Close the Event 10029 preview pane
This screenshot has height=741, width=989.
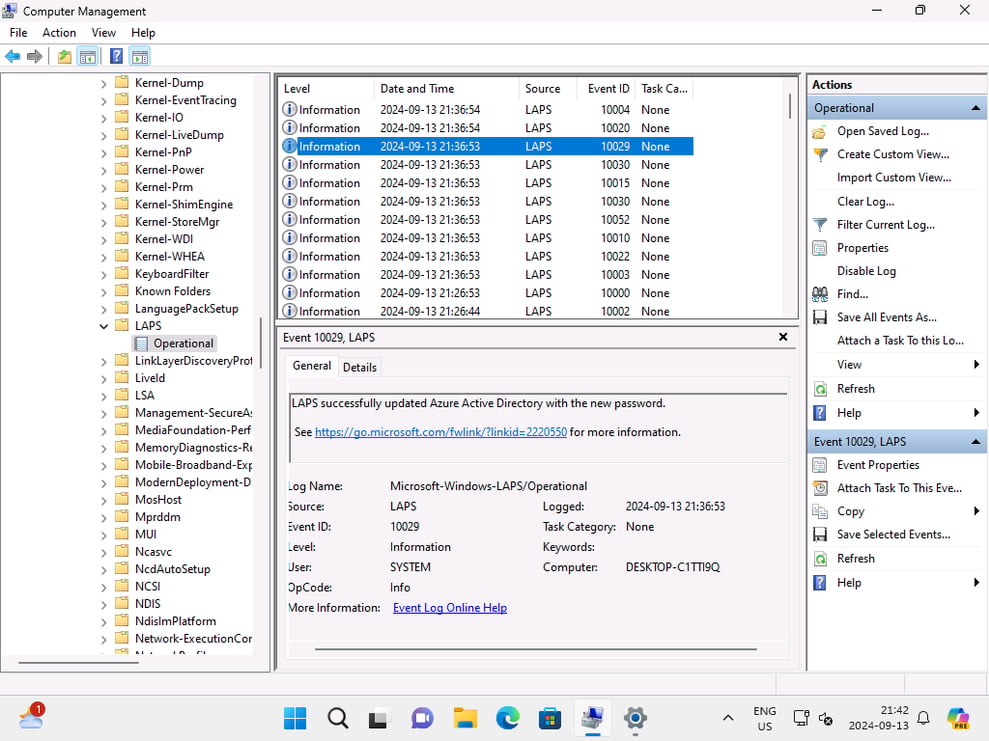[x=783, y=337]
